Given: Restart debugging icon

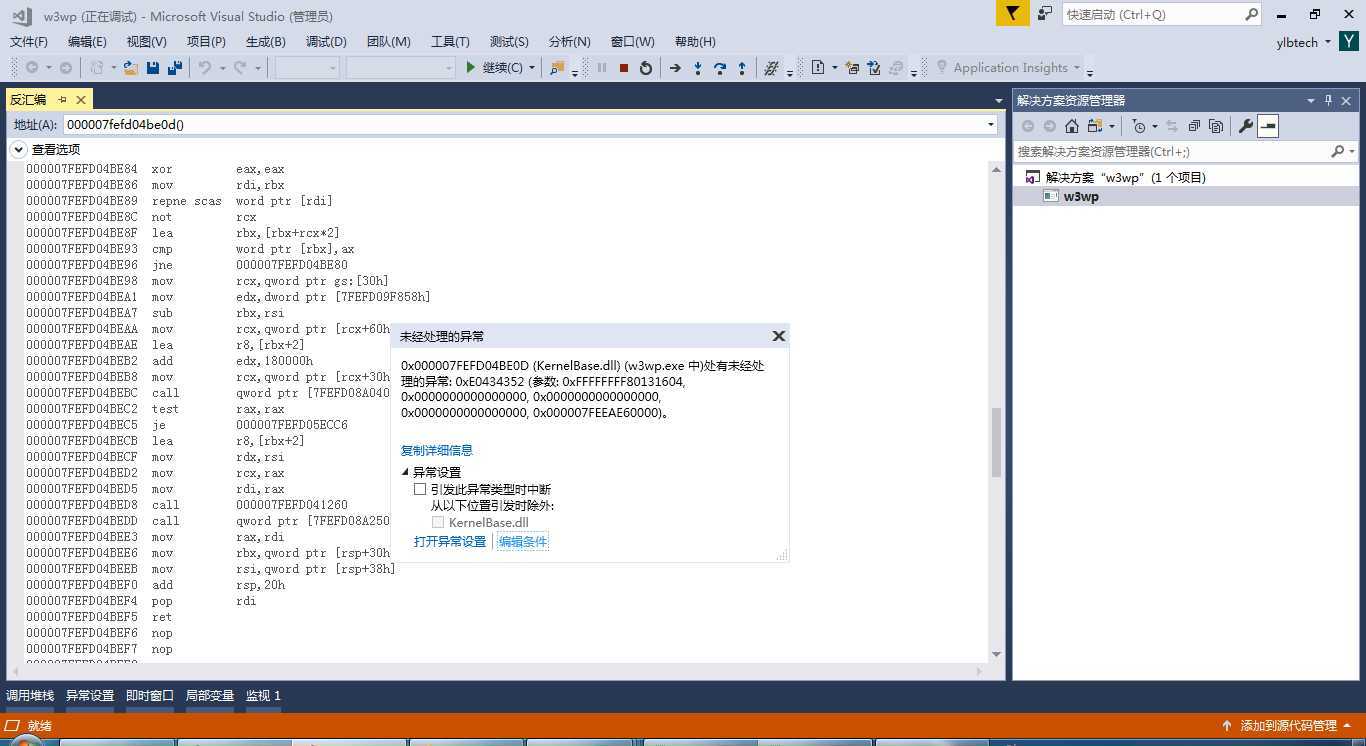Looking at the screenshot, I should pyautogui.click(x=646, y=68).
